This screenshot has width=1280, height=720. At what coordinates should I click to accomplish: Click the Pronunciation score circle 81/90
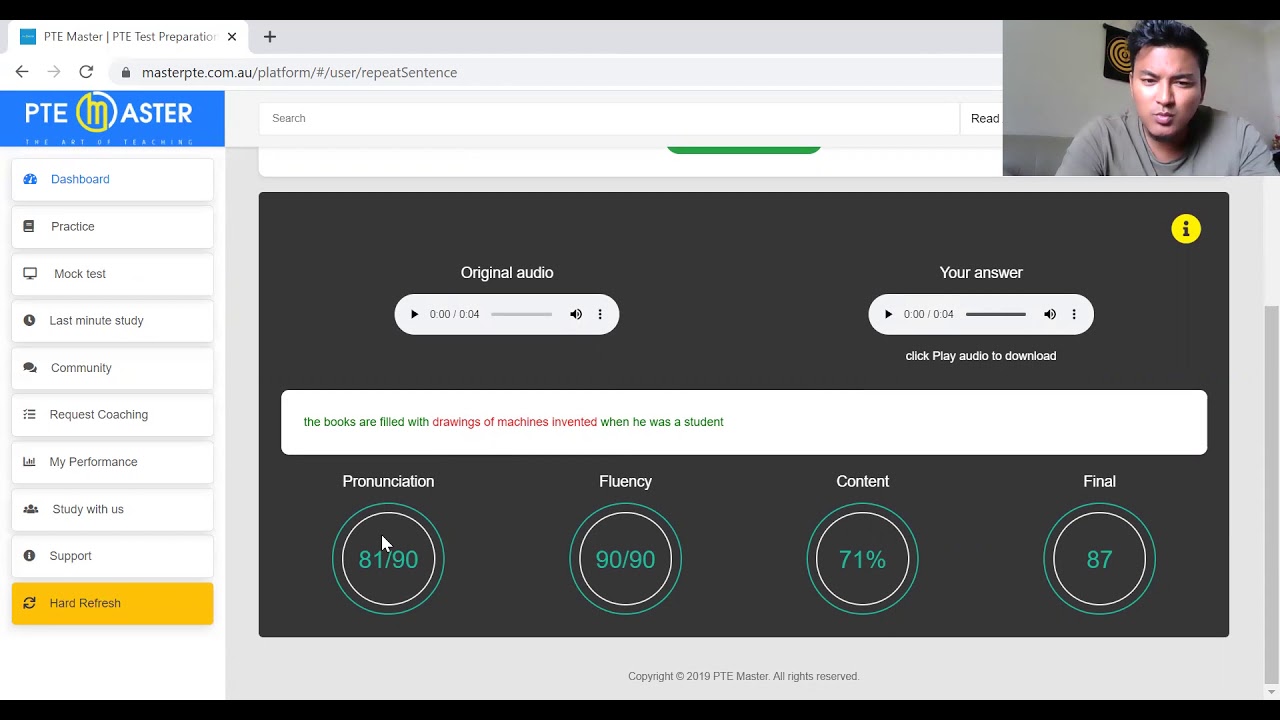(x=388, y=559)
